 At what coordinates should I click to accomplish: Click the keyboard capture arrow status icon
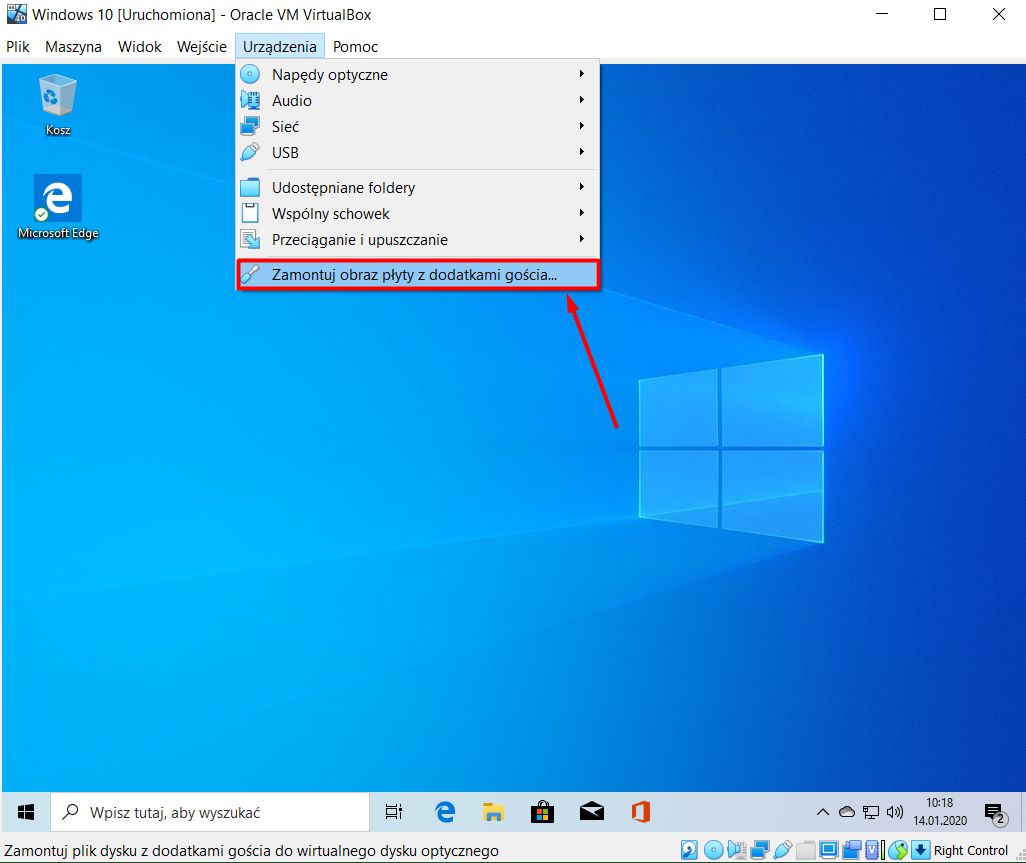pos(921,850)
